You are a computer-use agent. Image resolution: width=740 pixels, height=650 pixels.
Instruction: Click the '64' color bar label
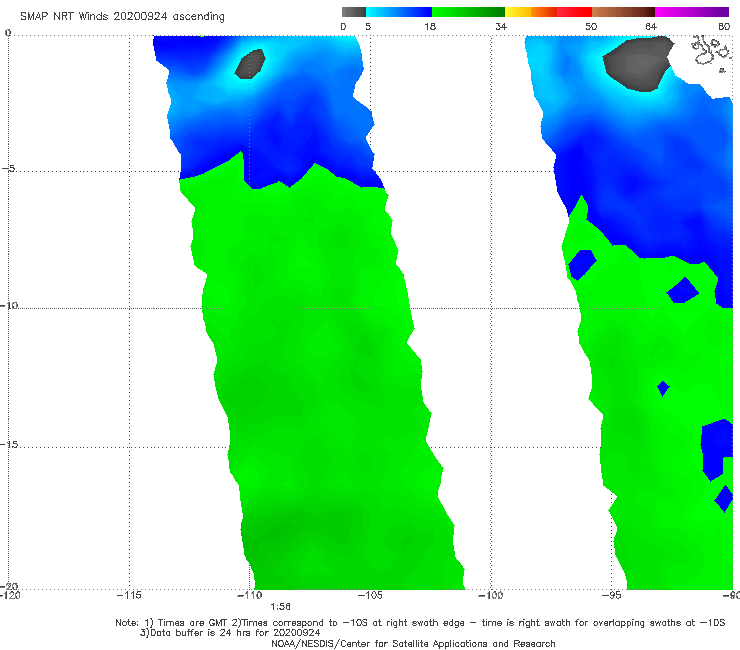coord(651,27)
